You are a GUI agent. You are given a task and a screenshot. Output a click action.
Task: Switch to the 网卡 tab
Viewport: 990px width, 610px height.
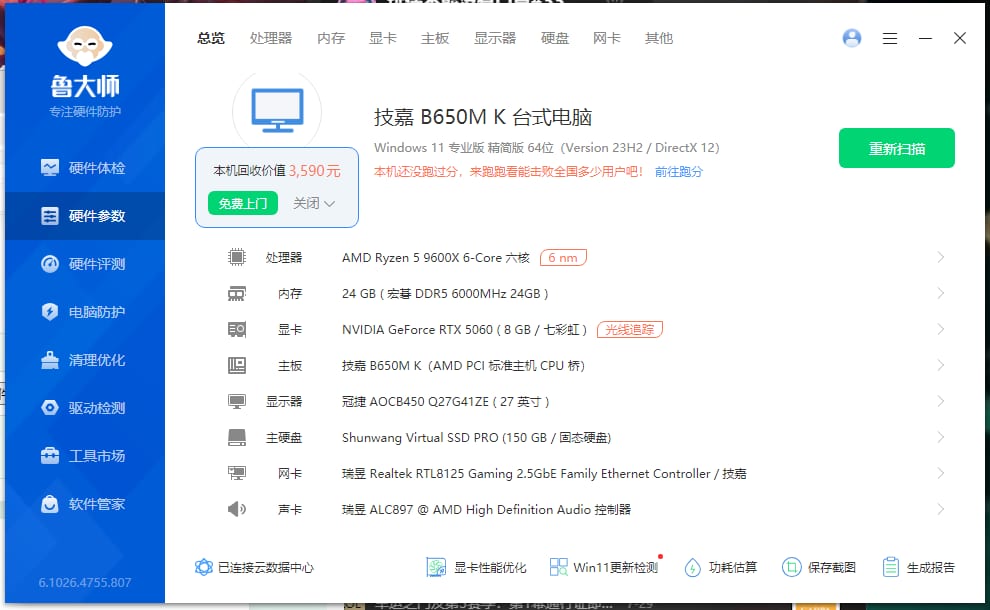[x=607, y=39]
